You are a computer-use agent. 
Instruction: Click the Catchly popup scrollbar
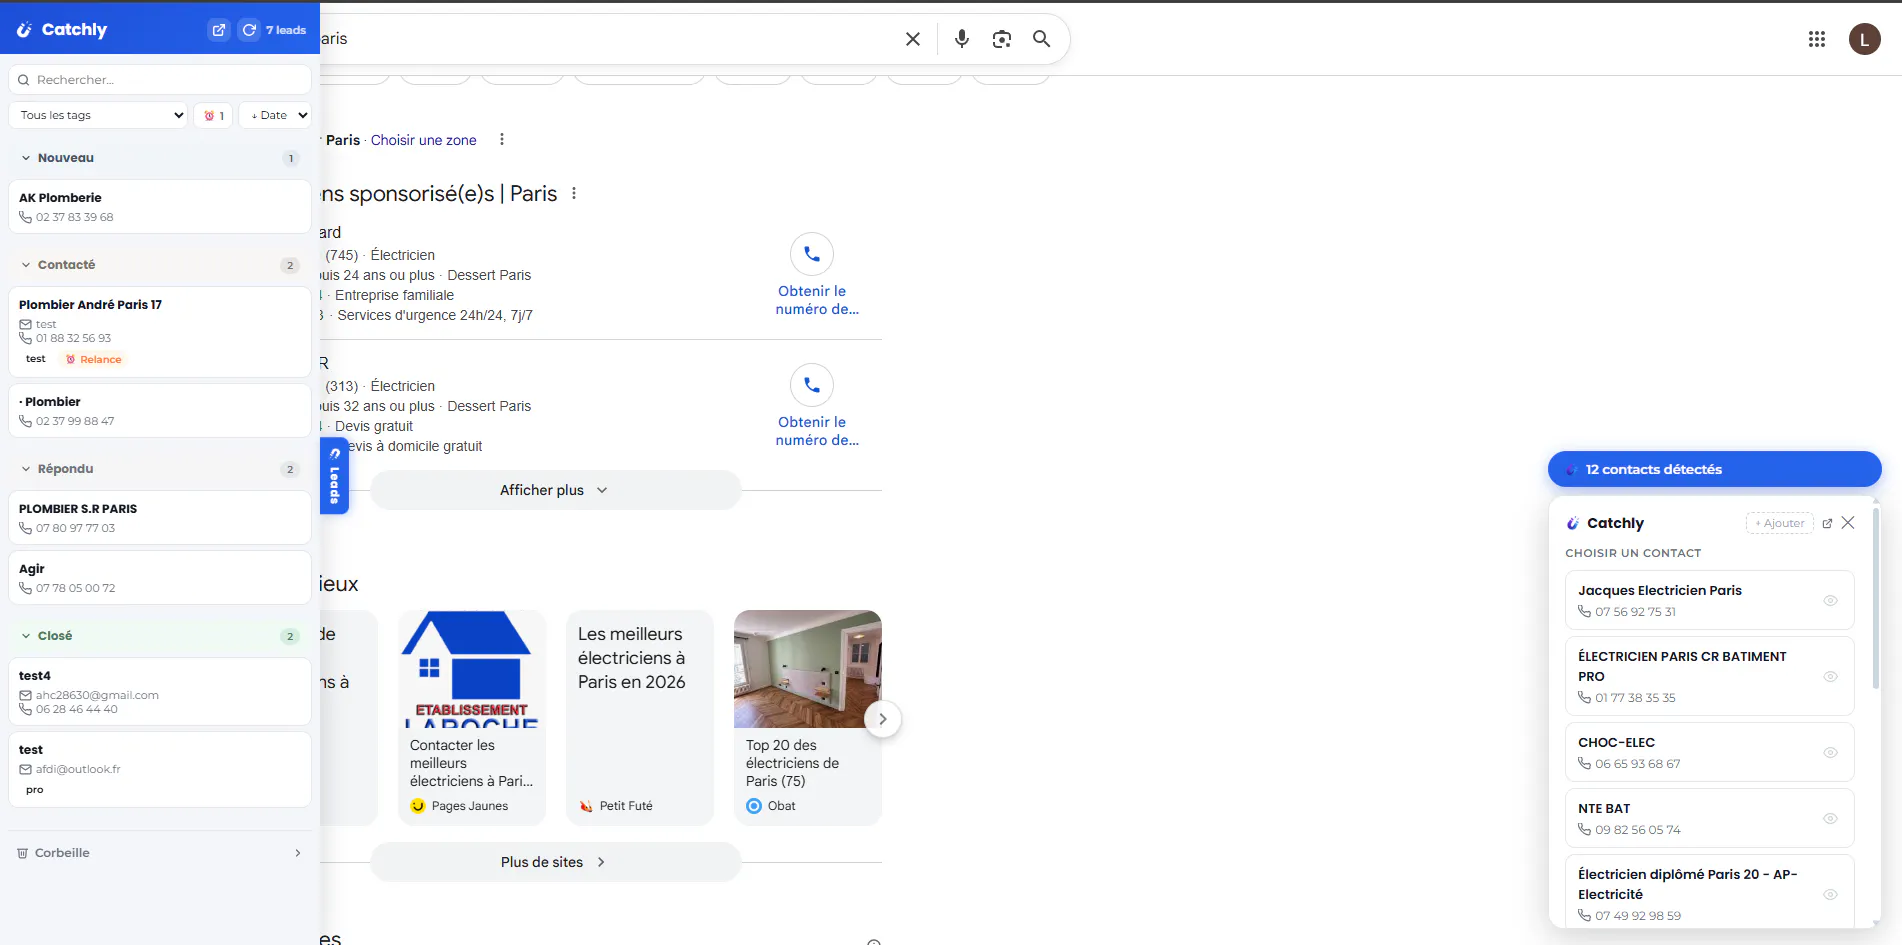point(1875,600)
